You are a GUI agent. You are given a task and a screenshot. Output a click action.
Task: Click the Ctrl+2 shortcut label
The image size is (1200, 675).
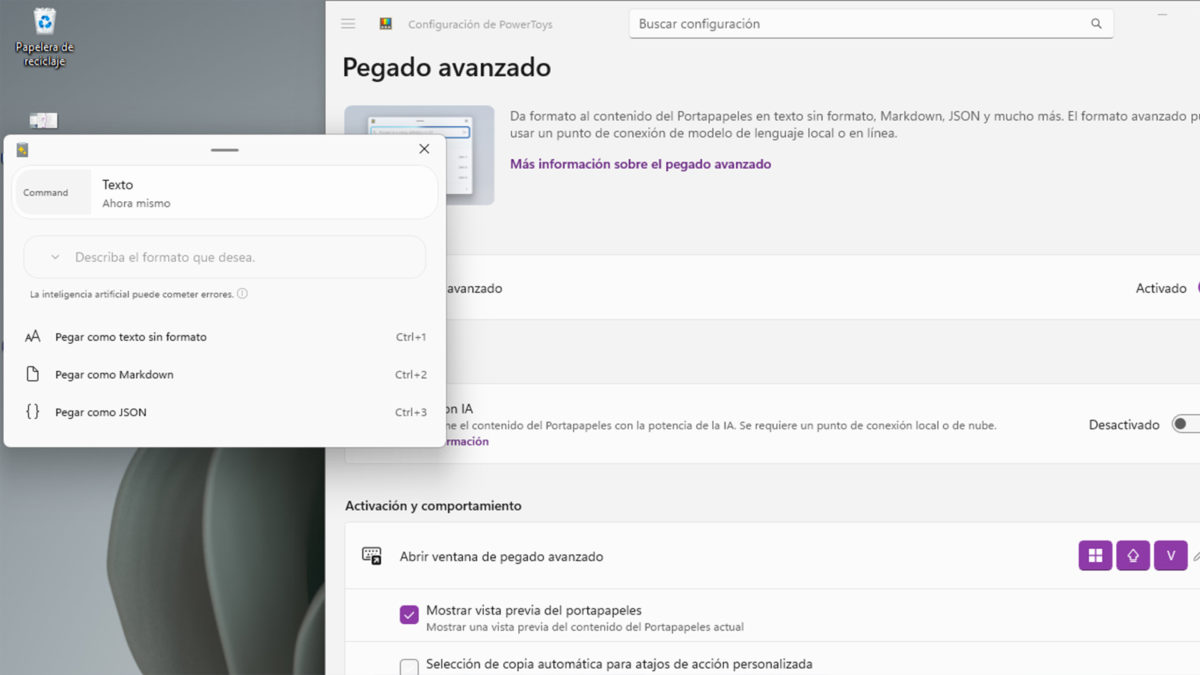411,375
